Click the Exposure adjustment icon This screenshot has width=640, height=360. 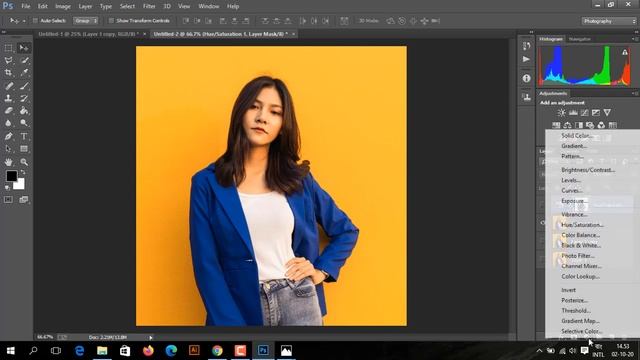pos(596,113)
